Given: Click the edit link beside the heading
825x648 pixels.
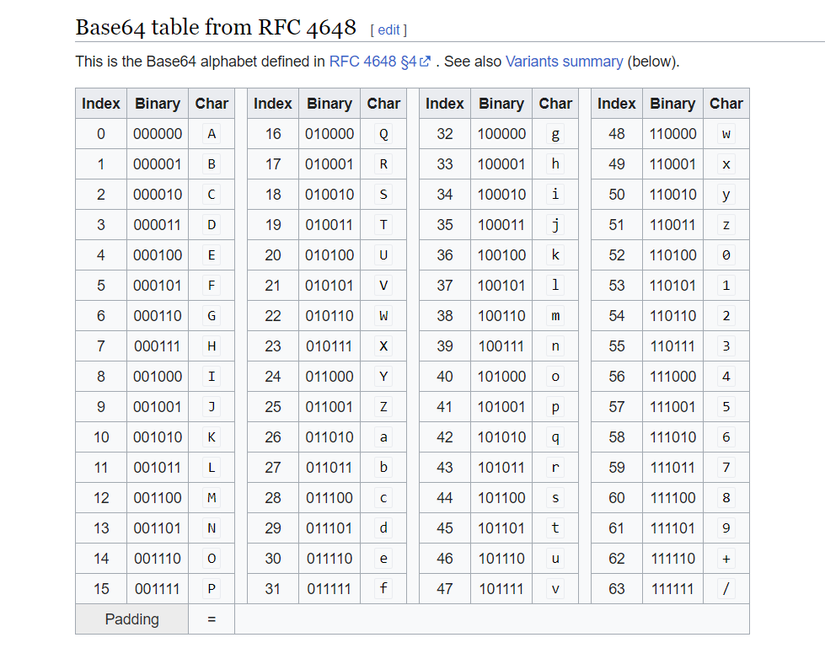Looking at the screenshot, I should click(x=389, y=30).
